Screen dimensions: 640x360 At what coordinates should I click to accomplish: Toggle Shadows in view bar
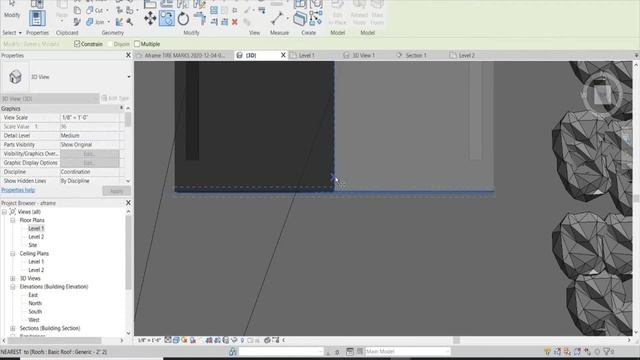click(x=192, y=340)
